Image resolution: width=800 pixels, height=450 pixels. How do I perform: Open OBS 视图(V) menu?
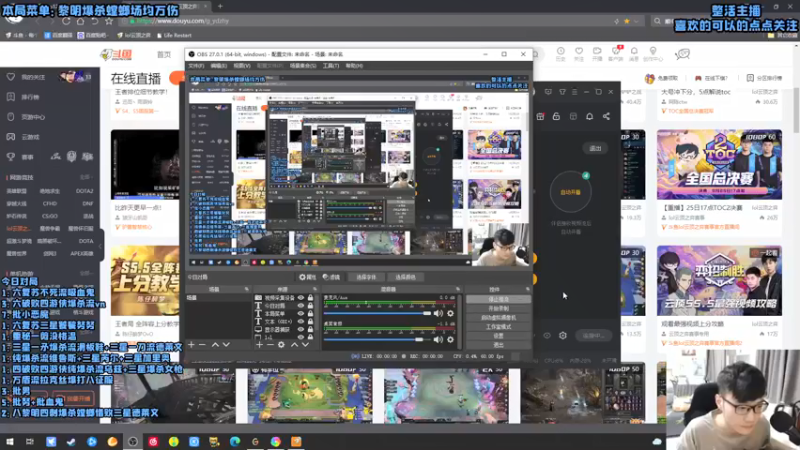point(242,66)
